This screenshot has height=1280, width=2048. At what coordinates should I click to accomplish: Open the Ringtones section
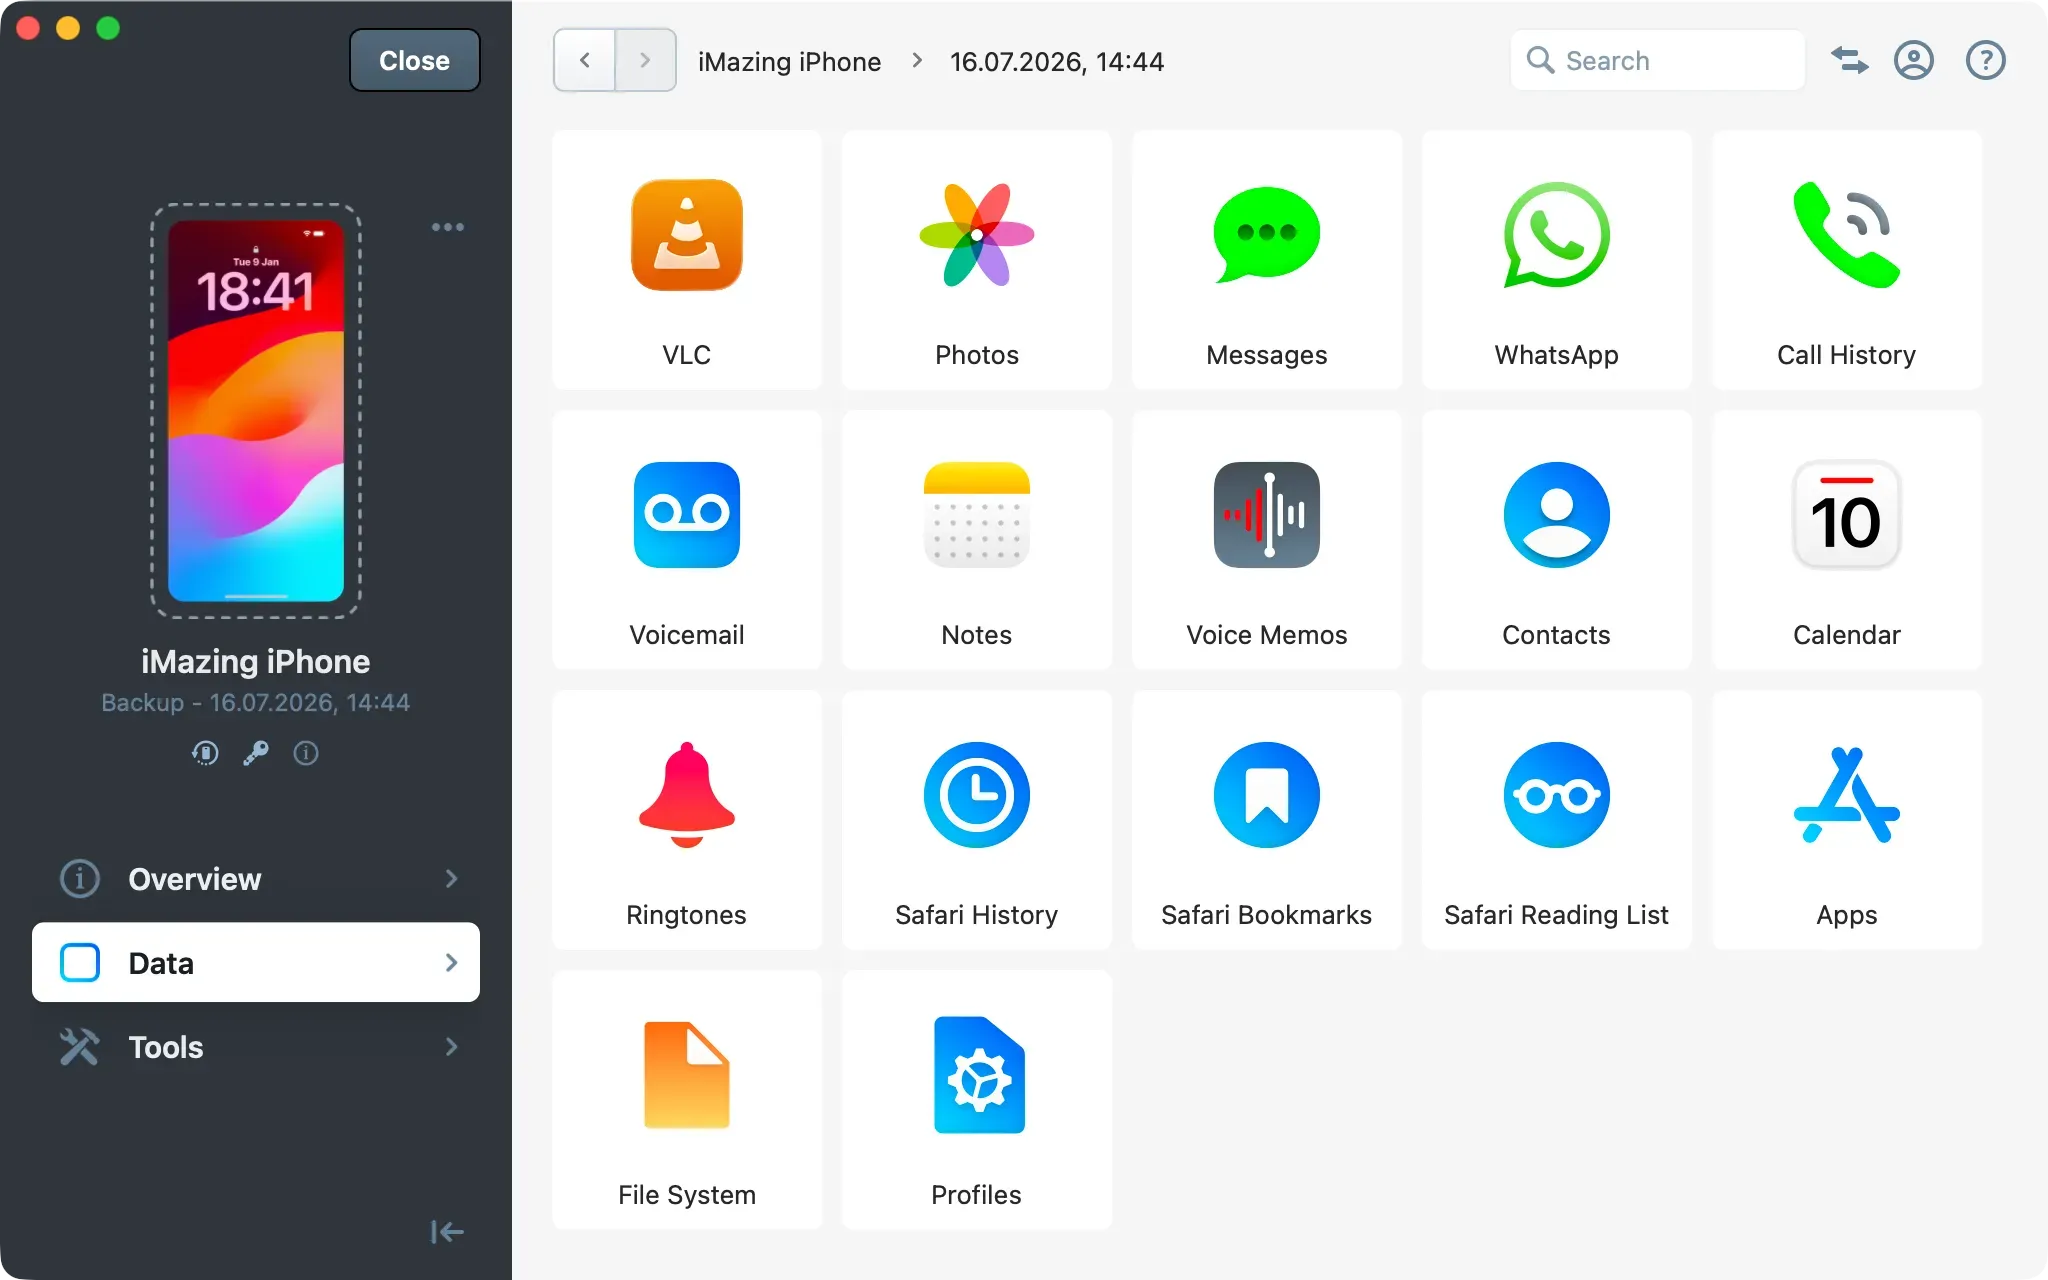click(x=687, y=820)
